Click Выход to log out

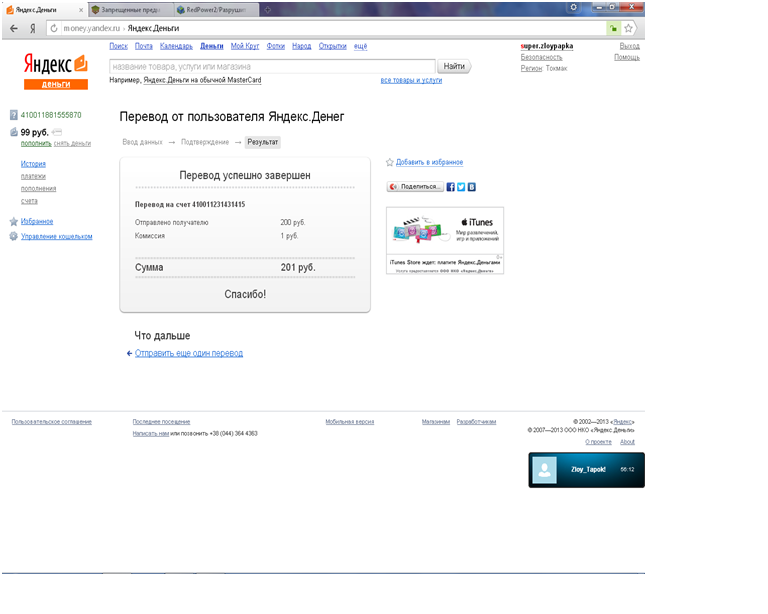tap(629, 46)
